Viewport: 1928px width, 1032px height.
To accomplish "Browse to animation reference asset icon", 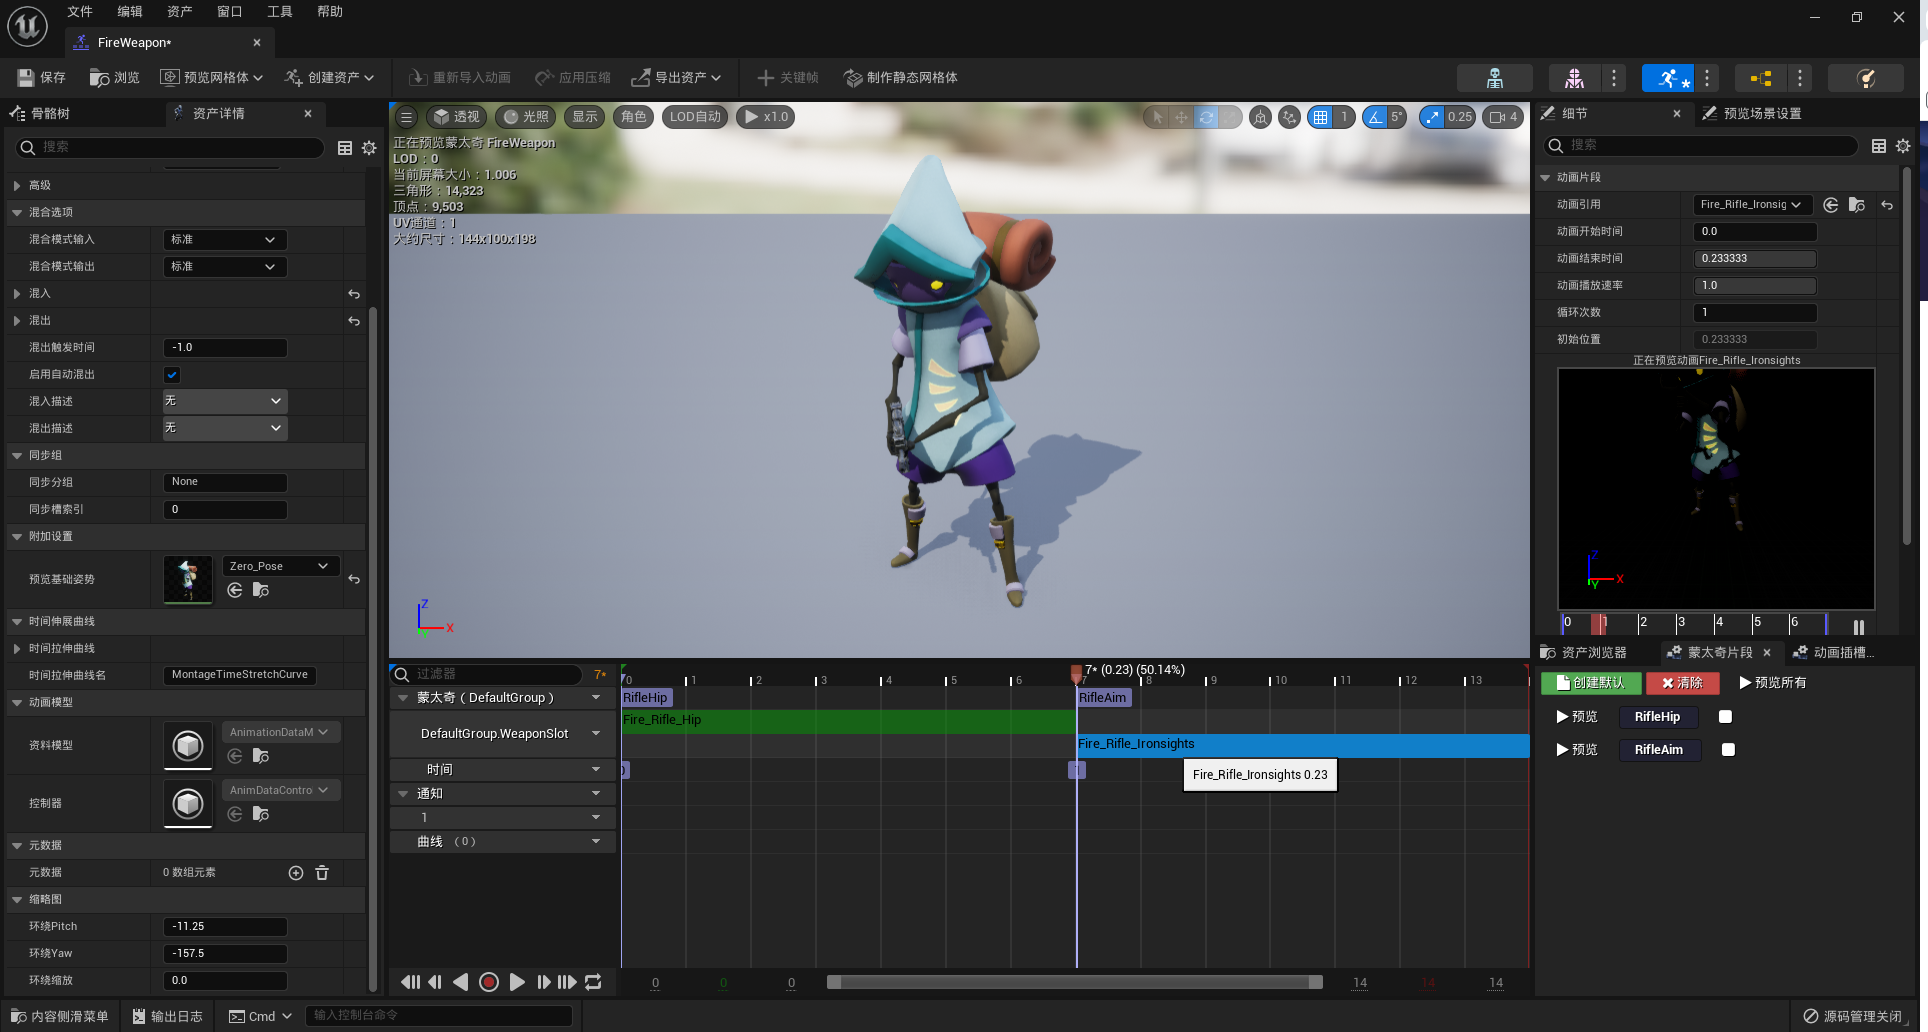I will click(x=1857, y=205).
